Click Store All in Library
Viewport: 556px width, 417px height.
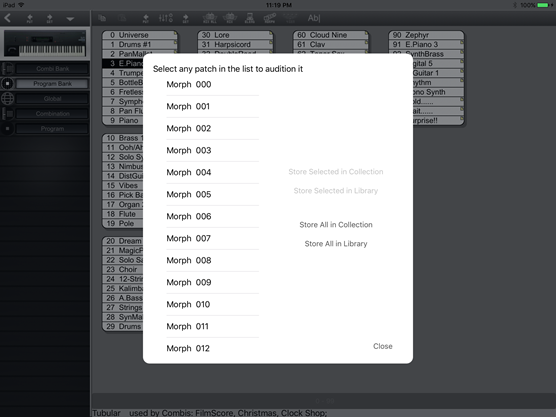point(336,244)
